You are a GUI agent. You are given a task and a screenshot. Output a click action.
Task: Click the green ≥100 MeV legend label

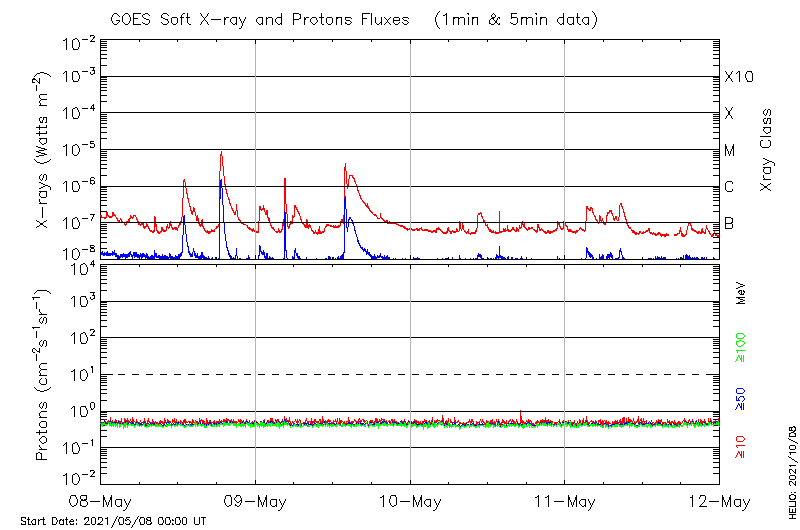(x=741, y=345)
